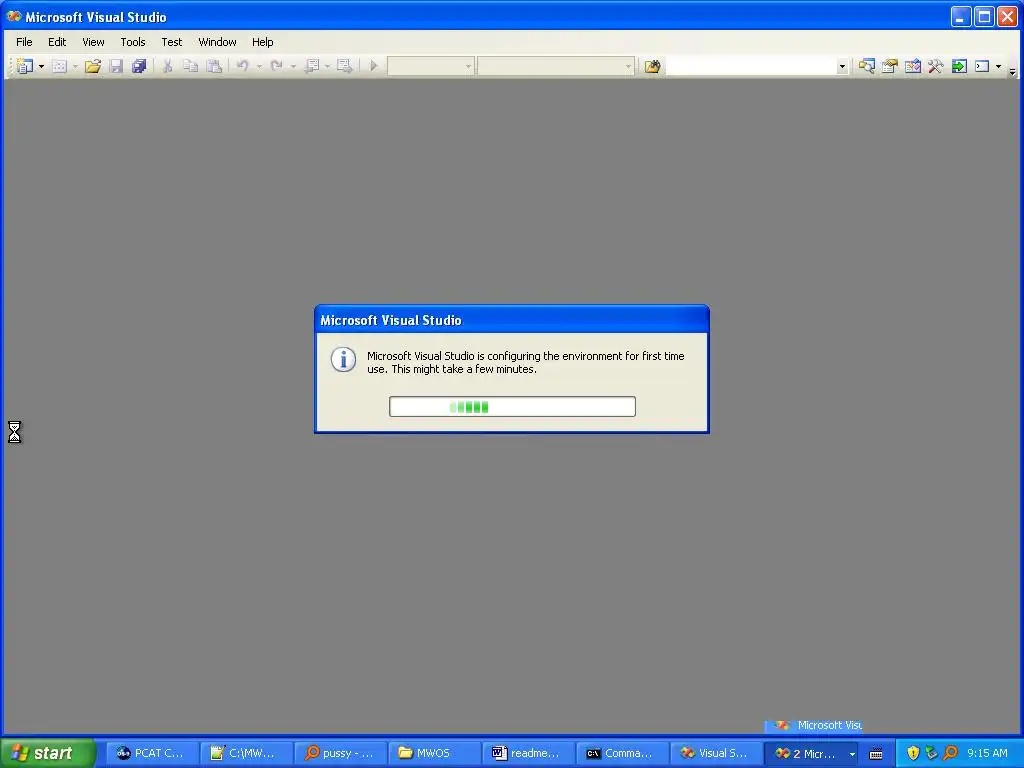The height and width of the screenshot is (768, 1024).
Task: Click the Visual Studio title bar icon
Action: coord(14,16)
